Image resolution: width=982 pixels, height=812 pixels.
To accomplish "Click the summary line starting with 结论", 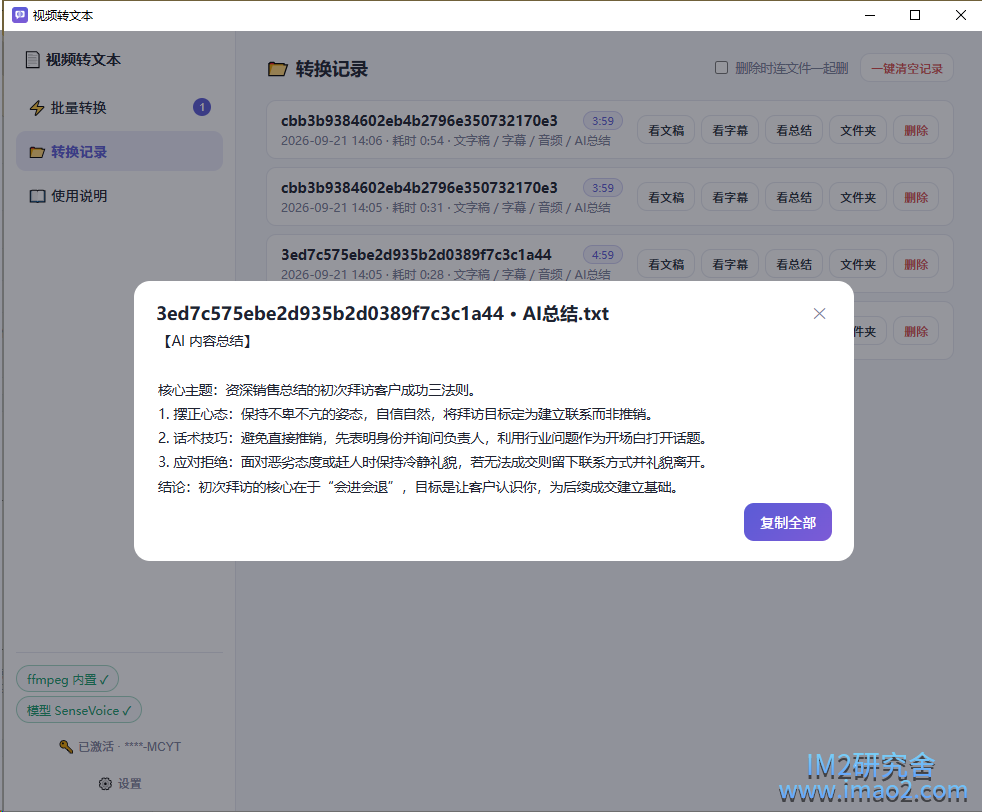I will click(419, 486).
